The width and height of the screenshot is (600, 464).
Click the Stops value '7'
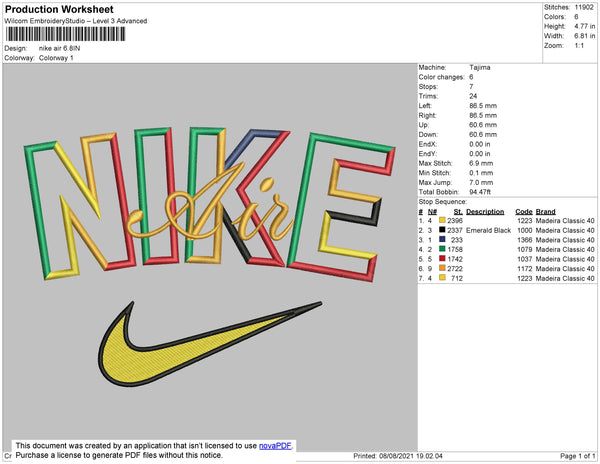[x=471, y=86]
